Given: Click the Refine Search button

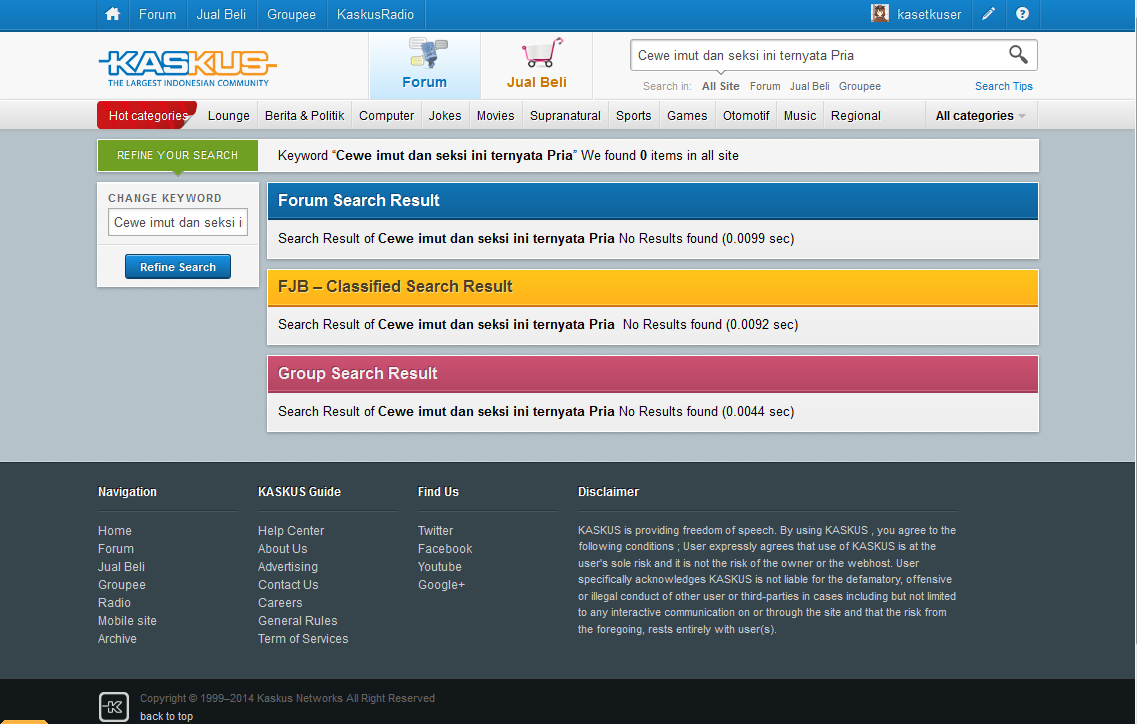Looking at the screenshot, I should [x=178, y=267].
